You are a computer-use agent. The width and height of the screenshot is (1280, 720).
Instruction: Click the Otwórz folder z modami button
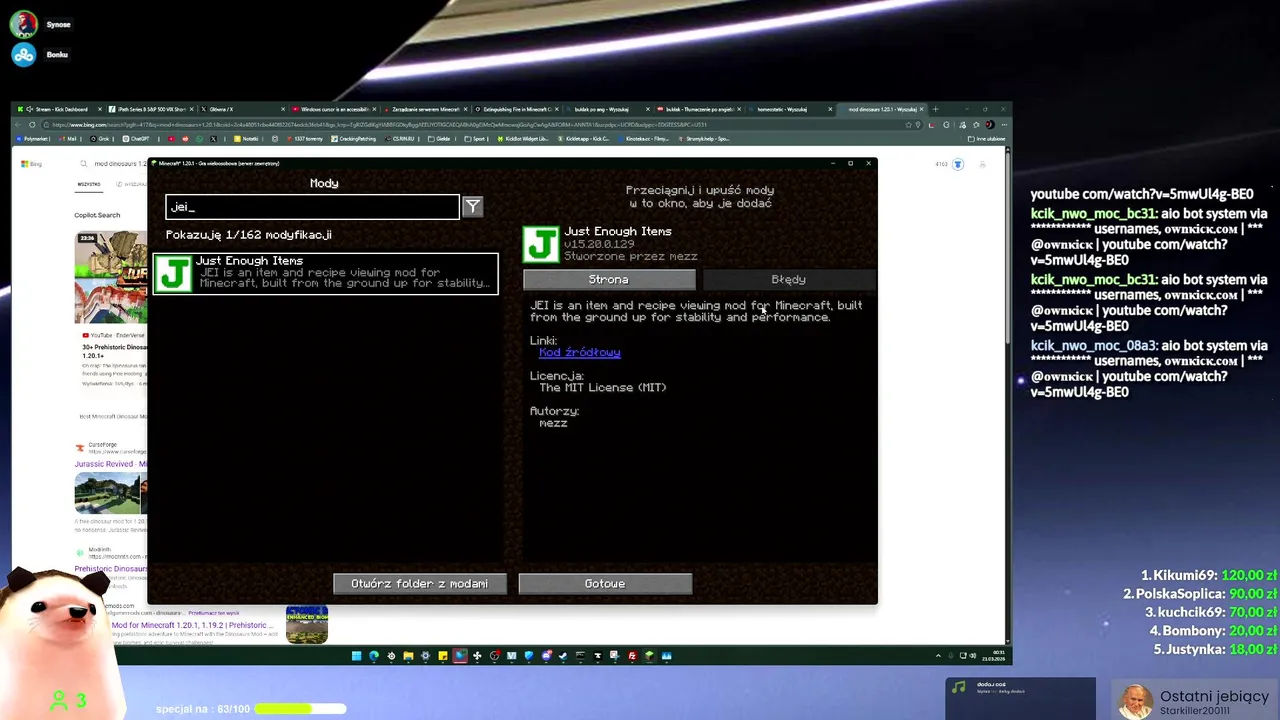coord(420,584)
